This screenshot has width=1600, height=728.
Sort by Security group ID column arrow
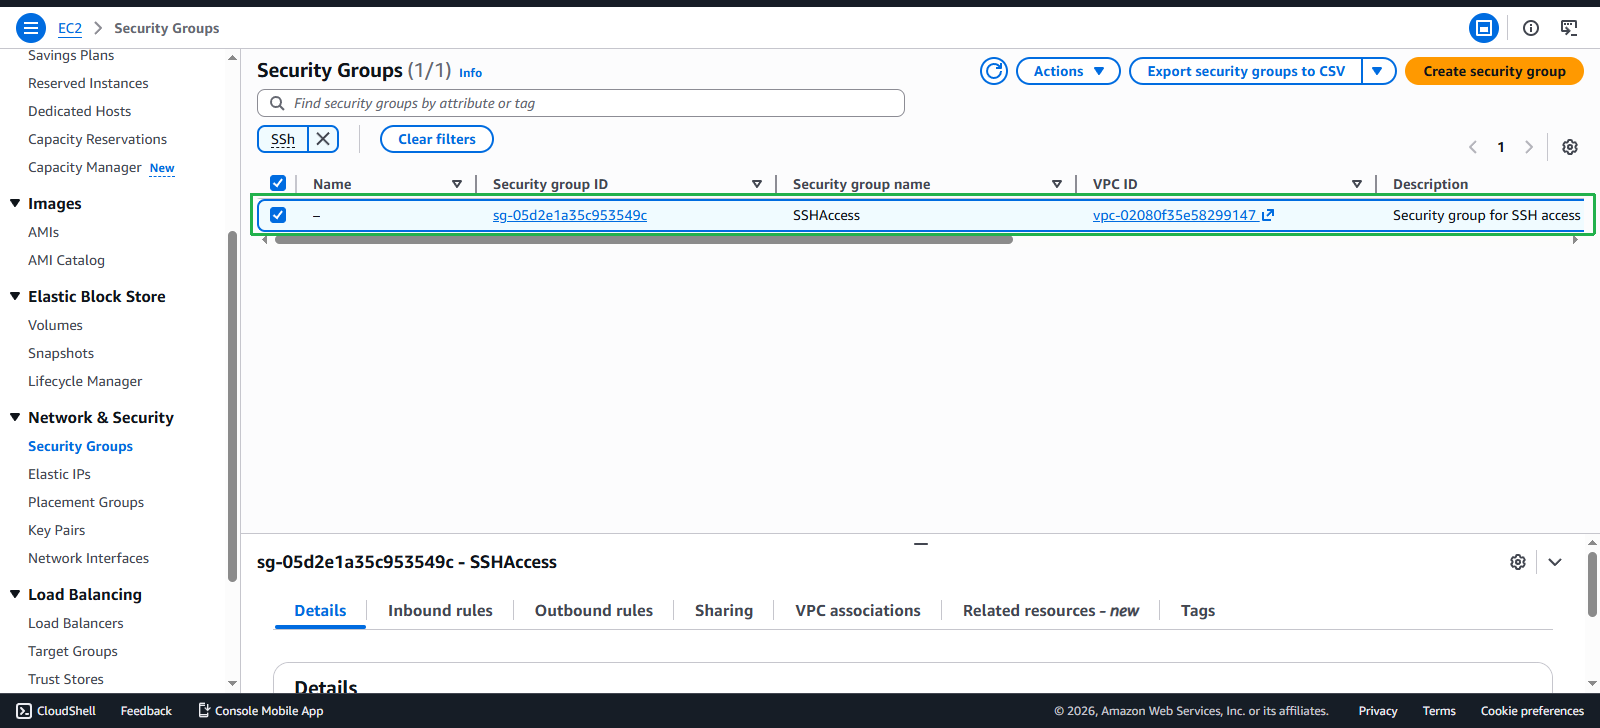point(757,184)
